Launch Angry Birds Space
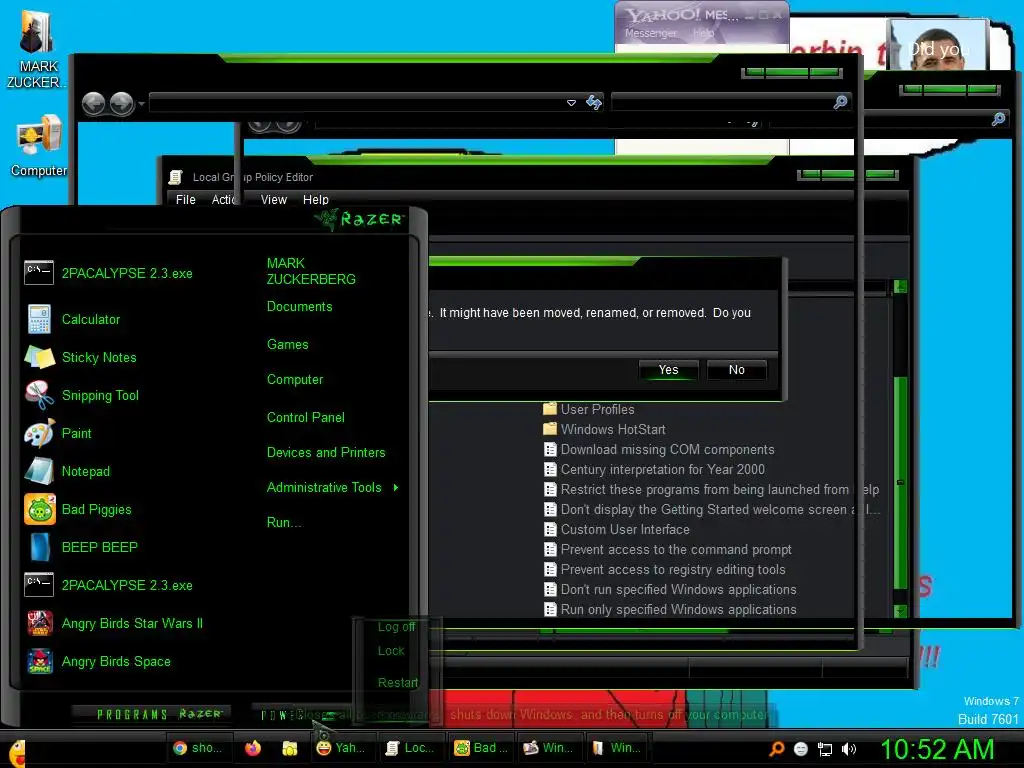This screenshot has width=1024, height=768. point(98,661)
